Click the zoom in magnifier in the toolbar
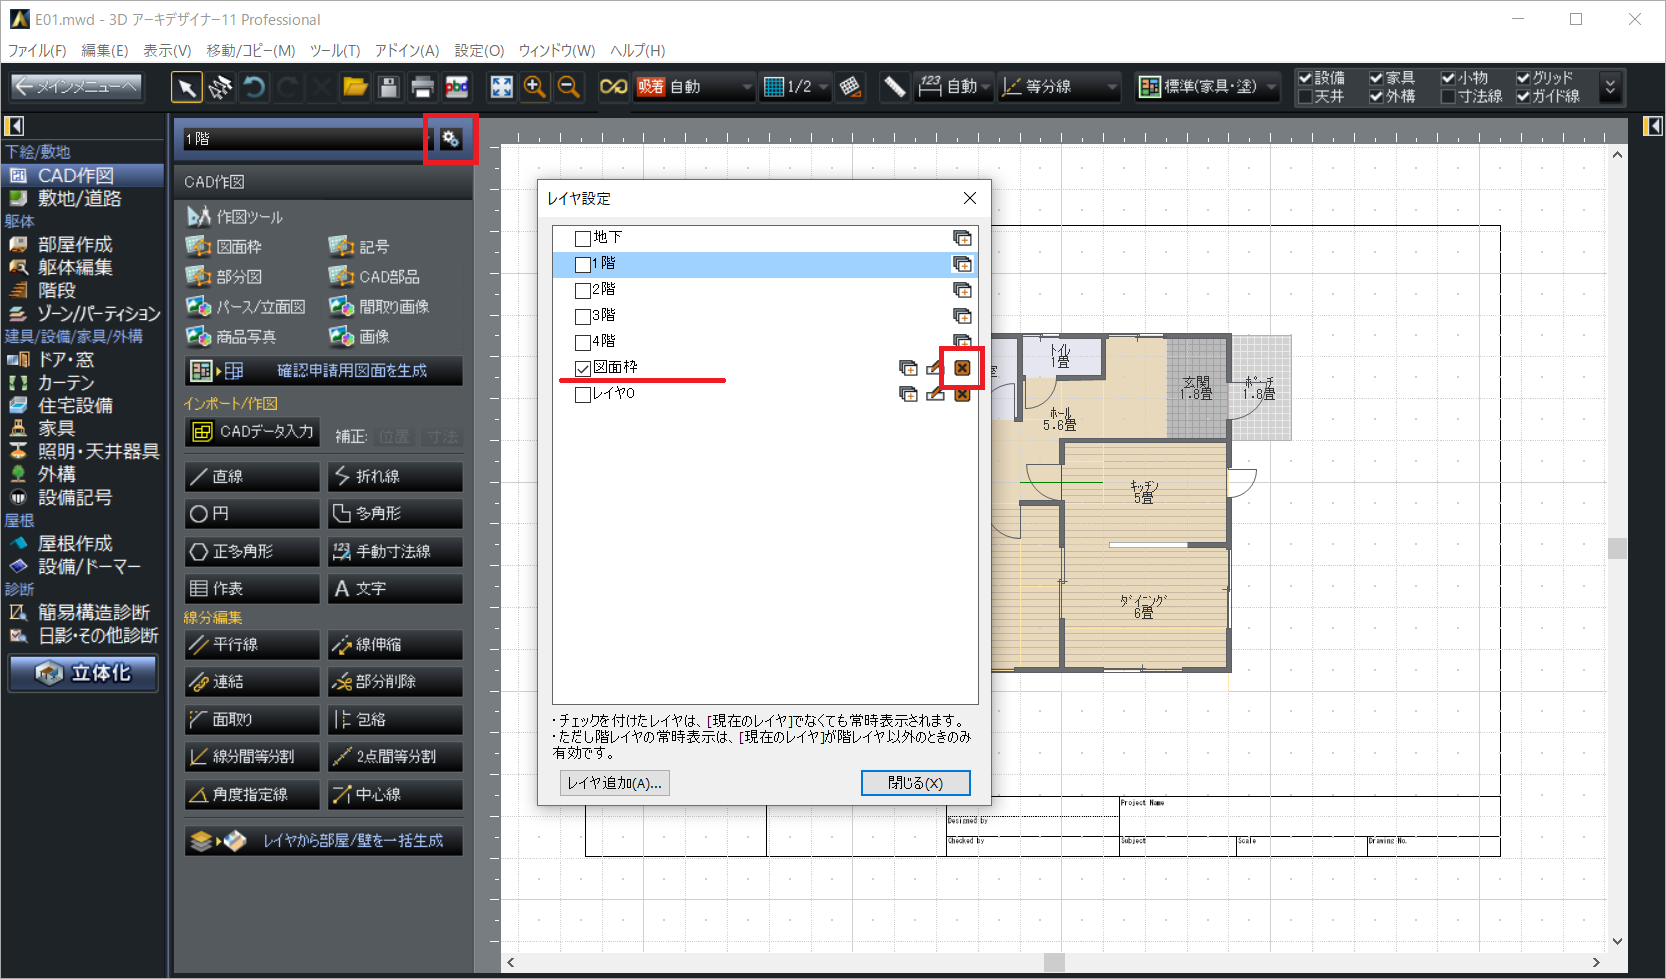The width and height of the screenshot is (1666, 979). click(535, 88)
